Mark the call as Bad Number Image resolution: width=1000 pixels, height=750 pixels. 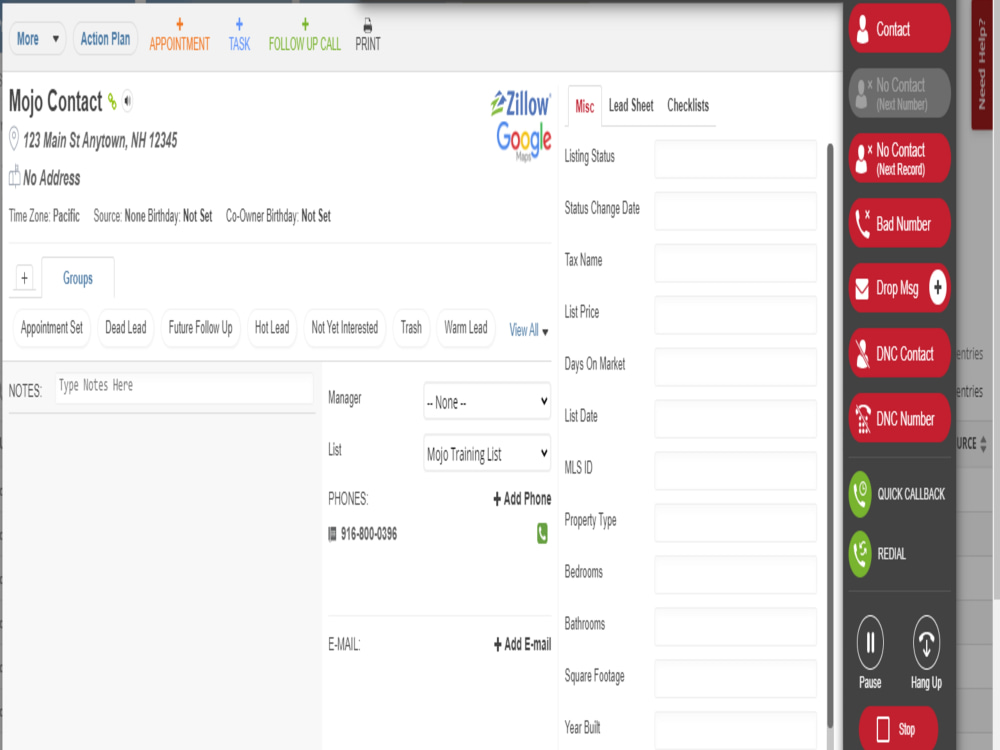point(899,223)
